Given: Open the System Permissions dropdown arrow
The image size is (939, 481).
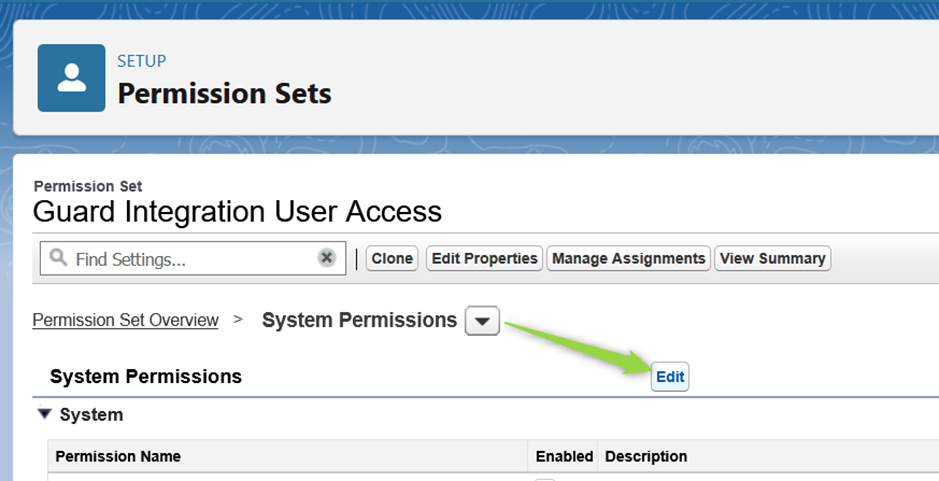Looking at the screenshot, I should tap(482, 321).
